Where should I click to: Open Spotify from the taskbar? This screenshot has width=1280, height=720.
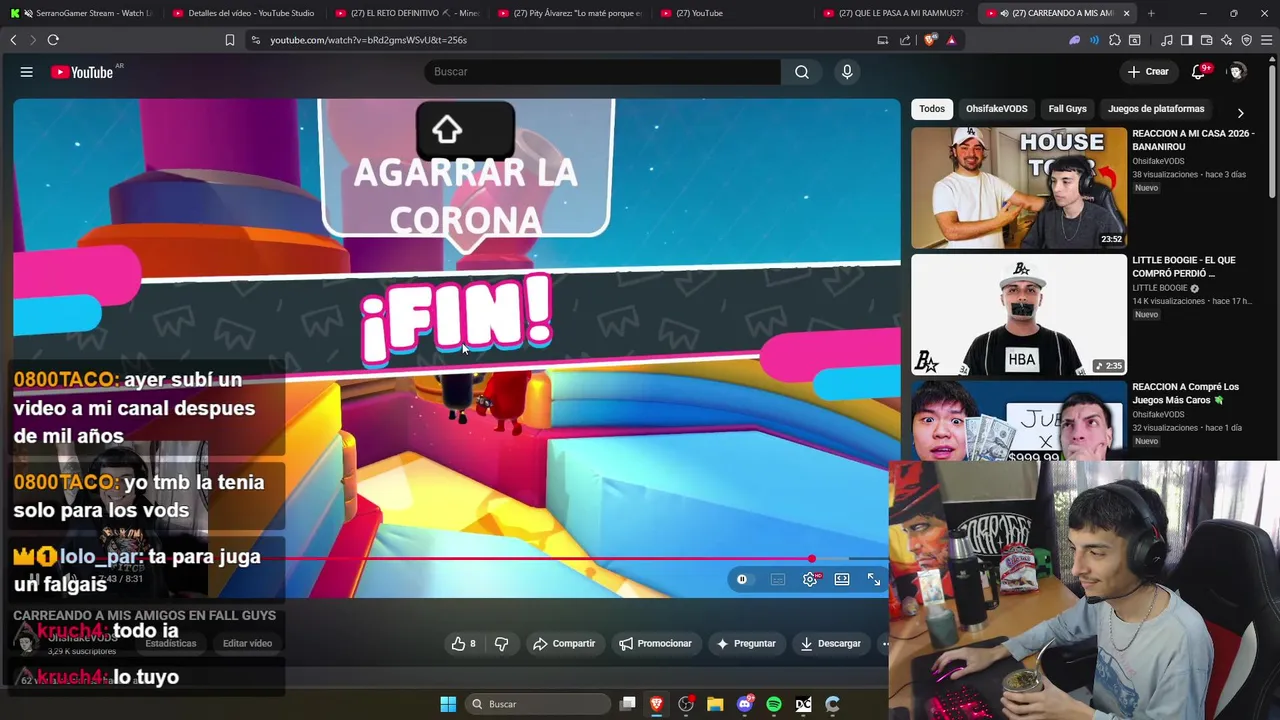(774, 704)
